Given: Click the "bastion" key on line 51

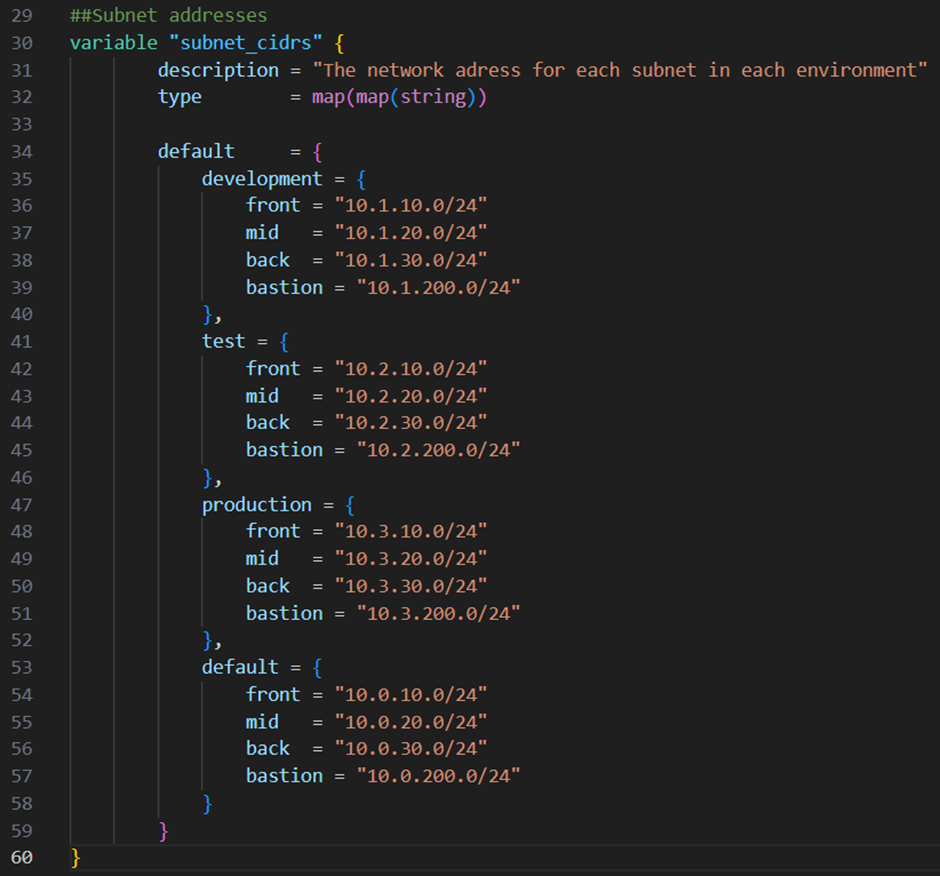Looking at the screenshot, I should [284, 613].
